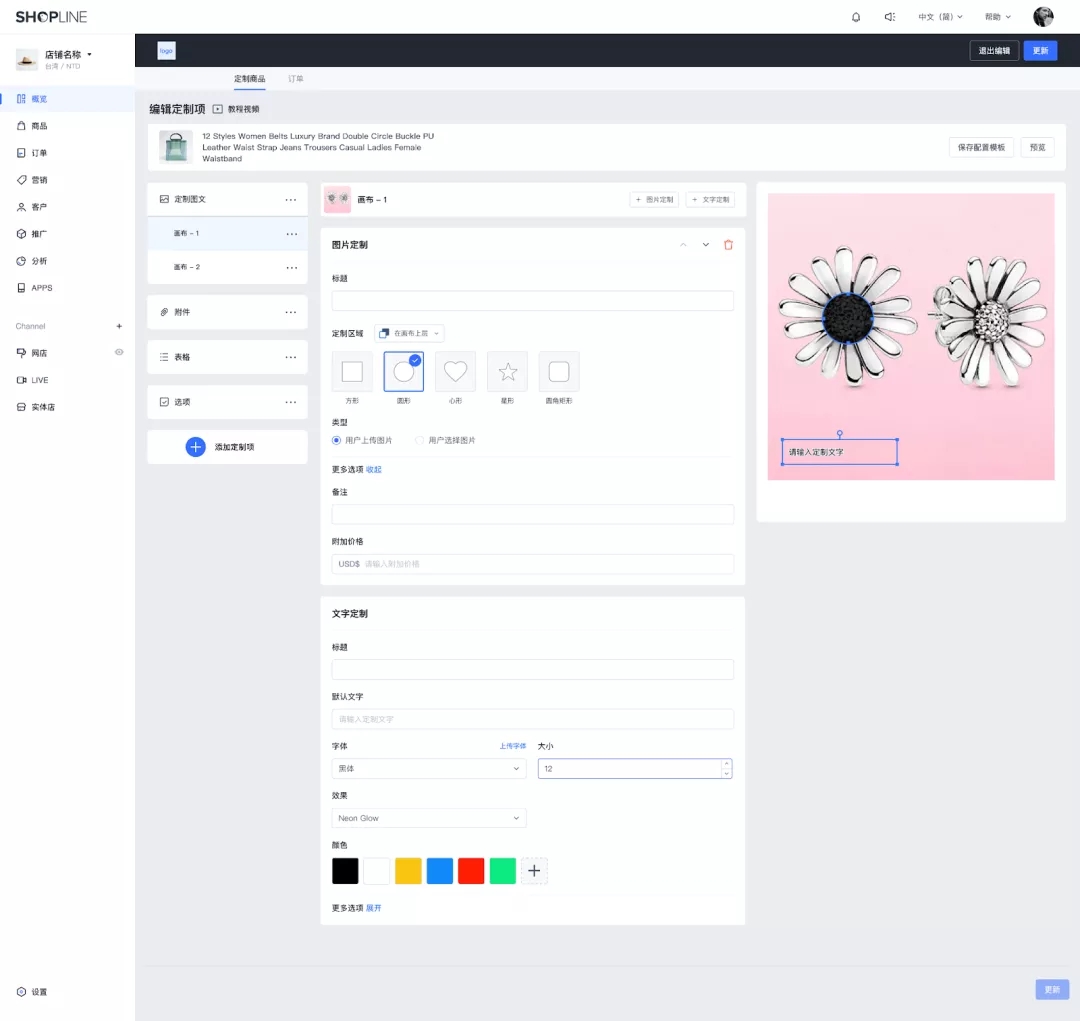Add a new Channel with plus icon

[119, 326]
